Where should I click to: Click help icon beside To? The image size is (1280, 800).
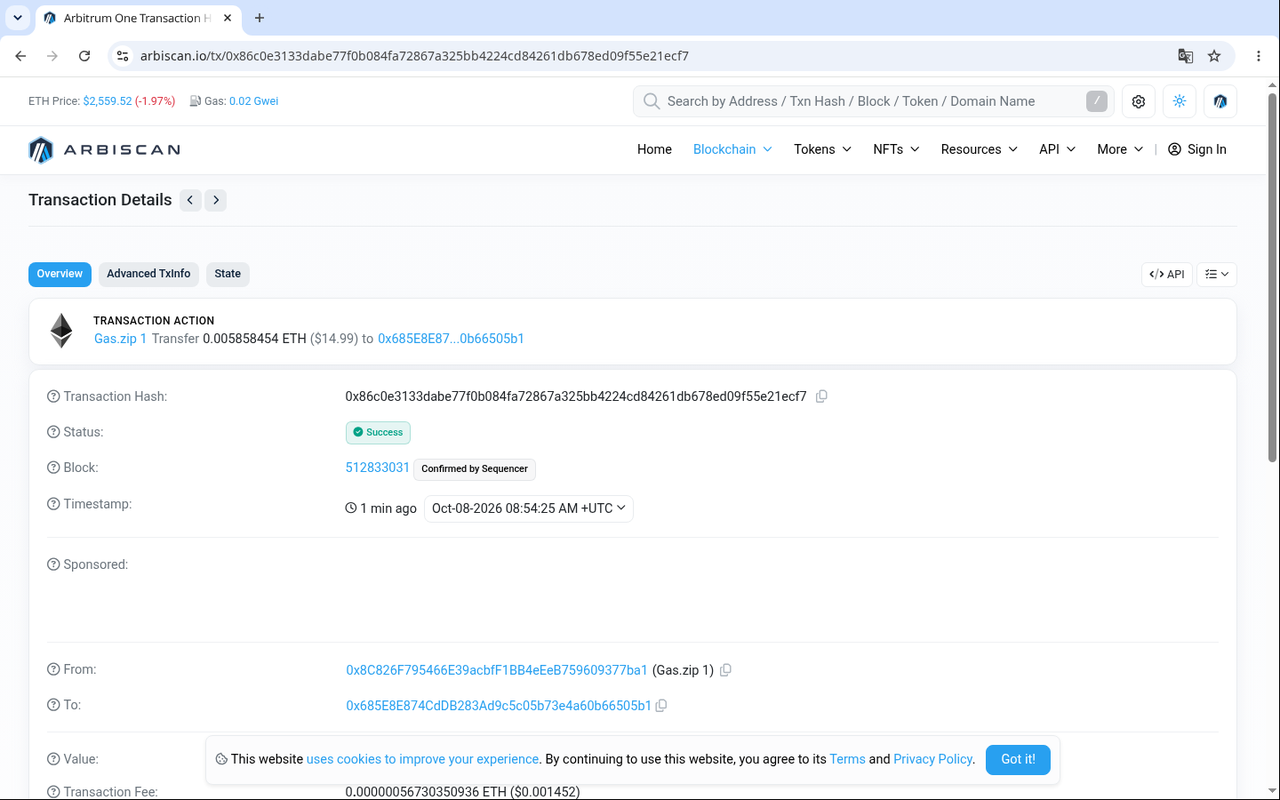(54, 705)
